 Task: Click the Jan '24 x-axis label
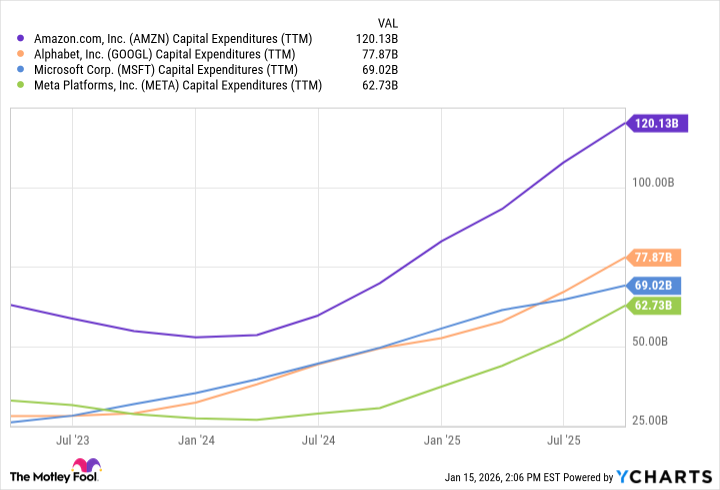pos(196,439)
